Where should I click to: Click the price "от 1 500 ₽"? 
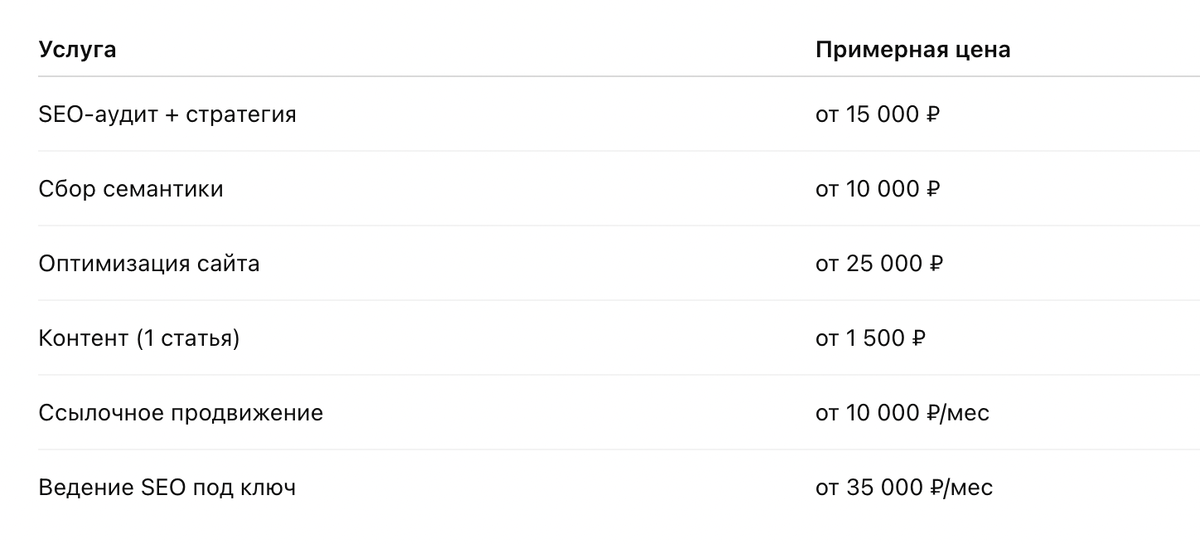tap(870, 339)
